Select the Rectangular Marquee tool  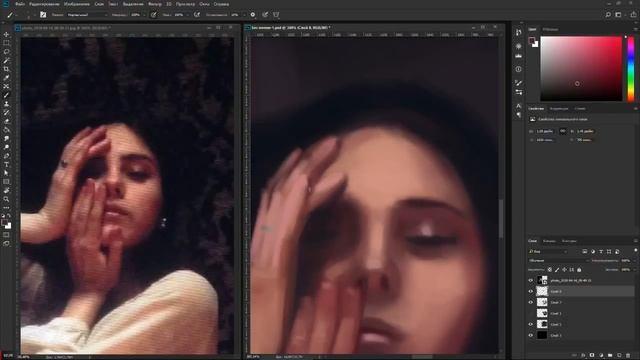tap(6, 43)
